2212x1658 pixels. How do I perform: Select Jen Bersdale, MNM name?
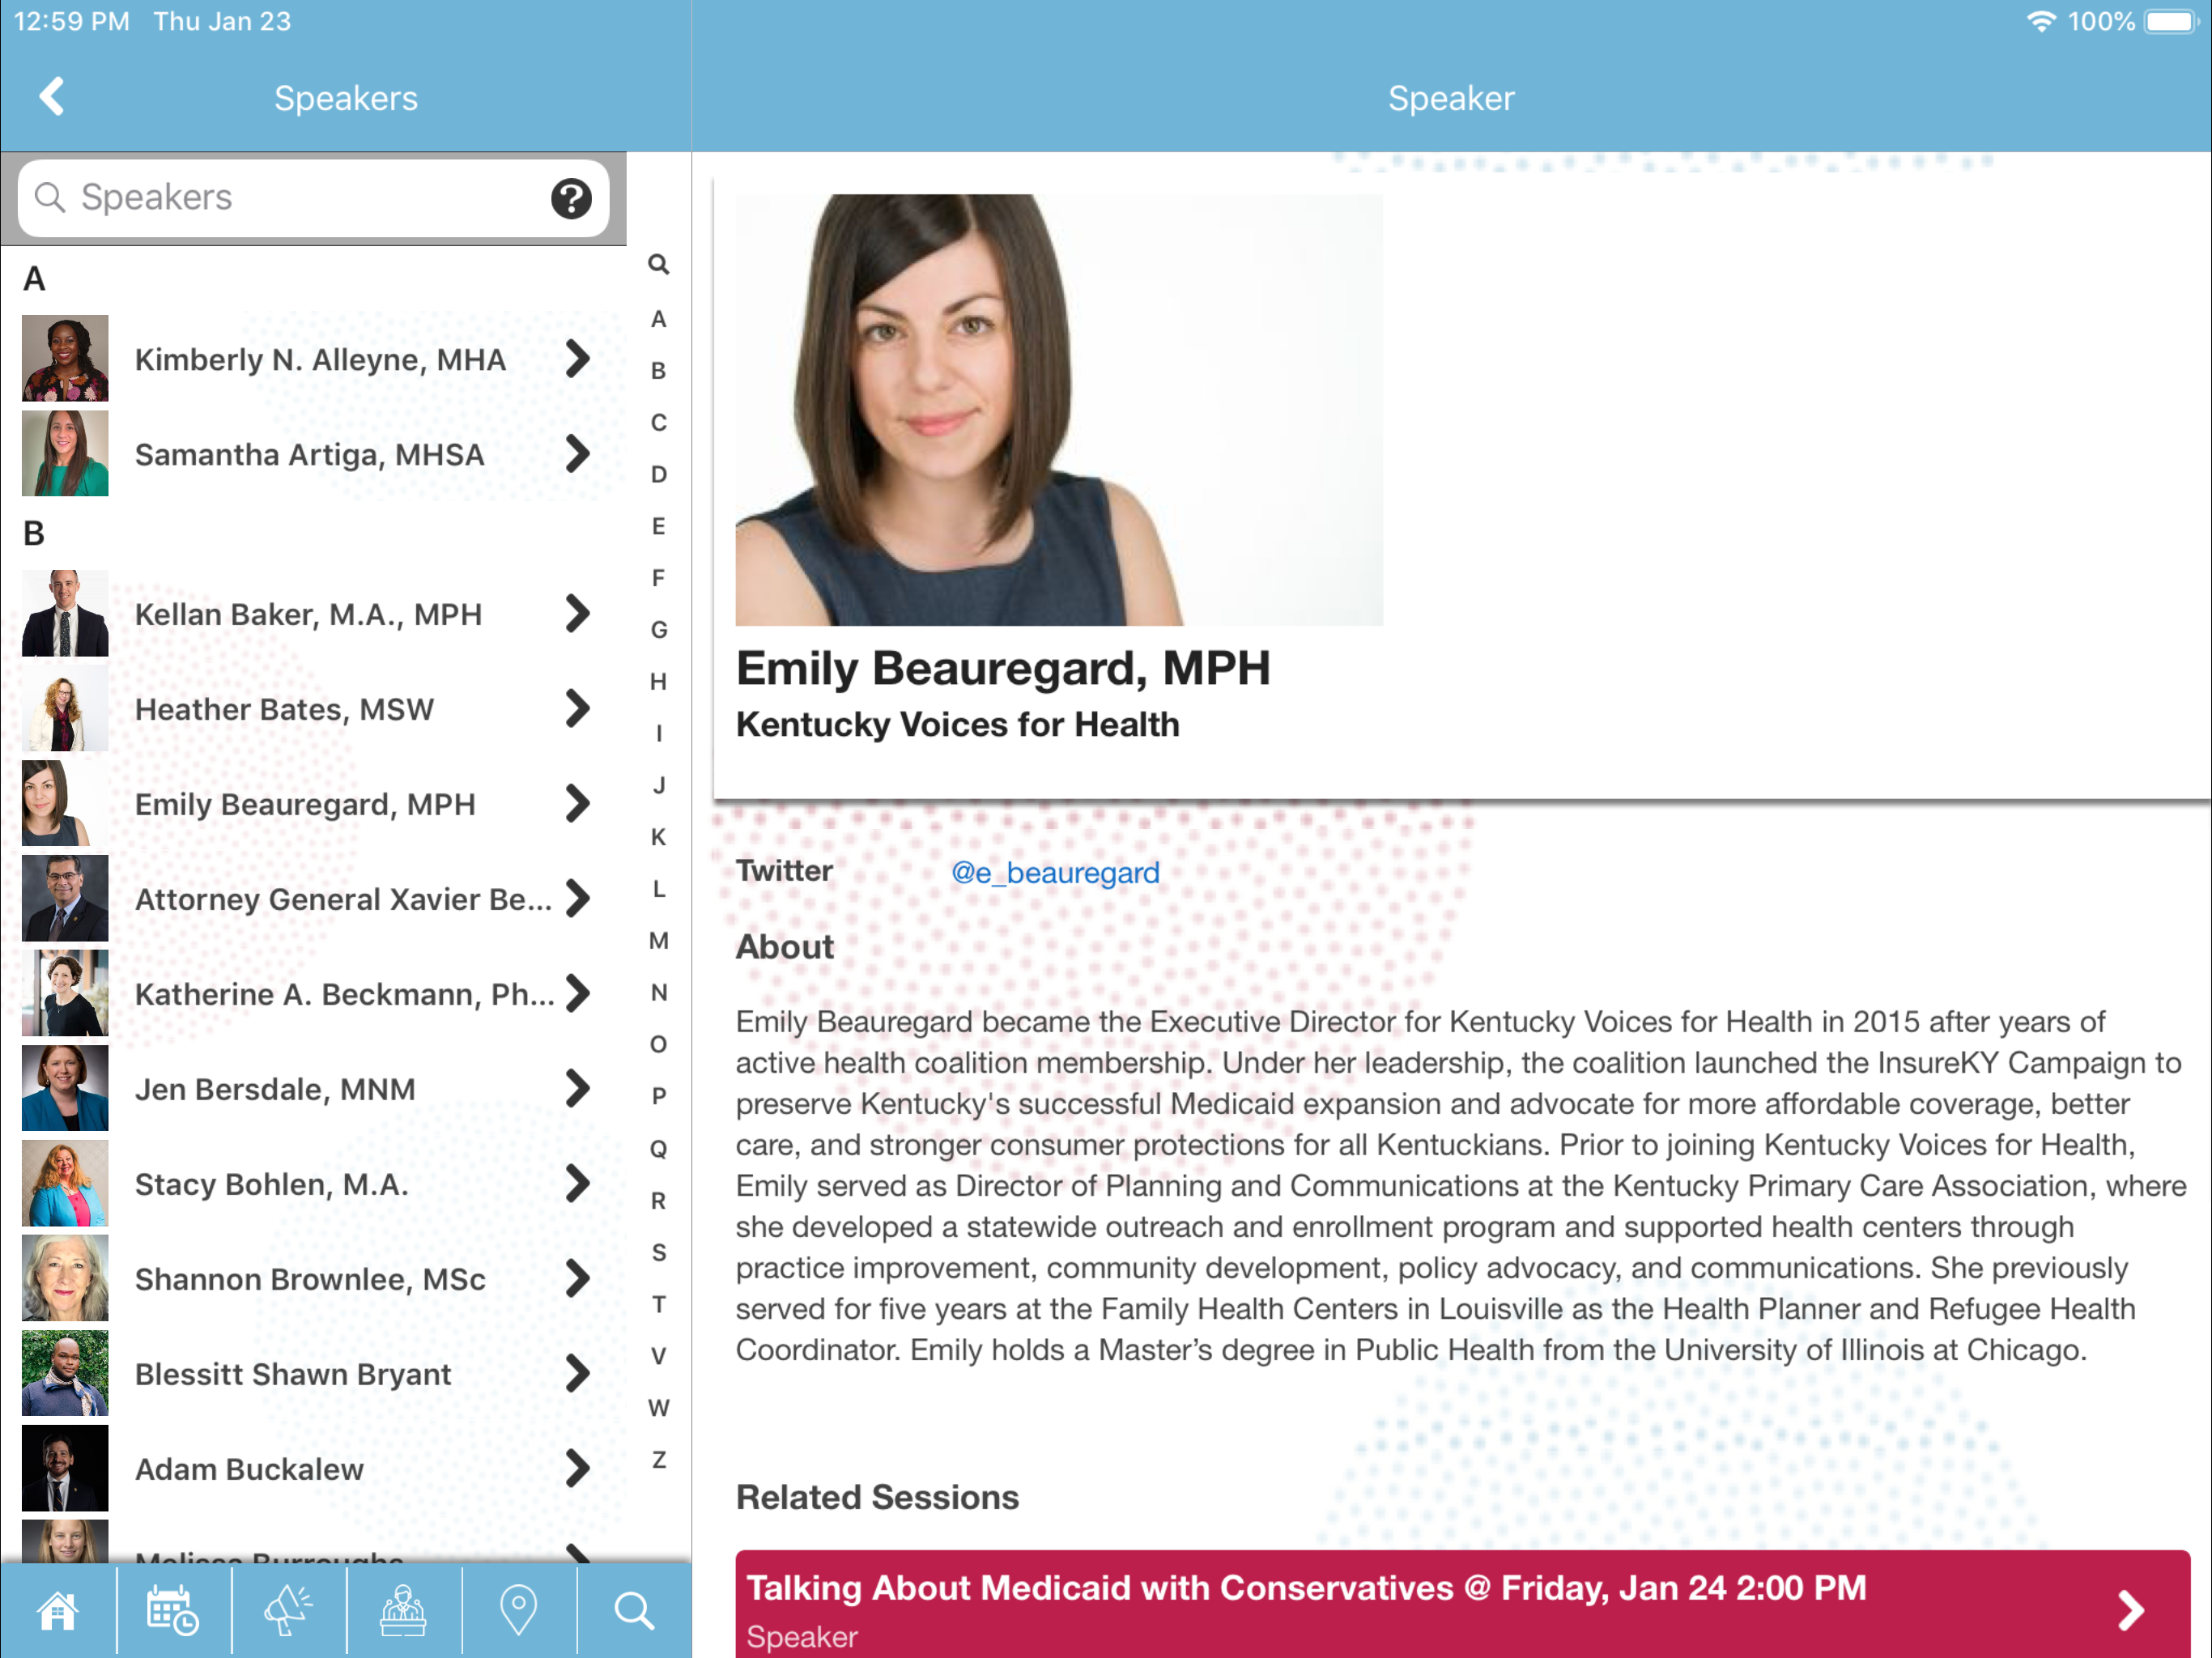pyautogui.click(x=275, y=1089)
